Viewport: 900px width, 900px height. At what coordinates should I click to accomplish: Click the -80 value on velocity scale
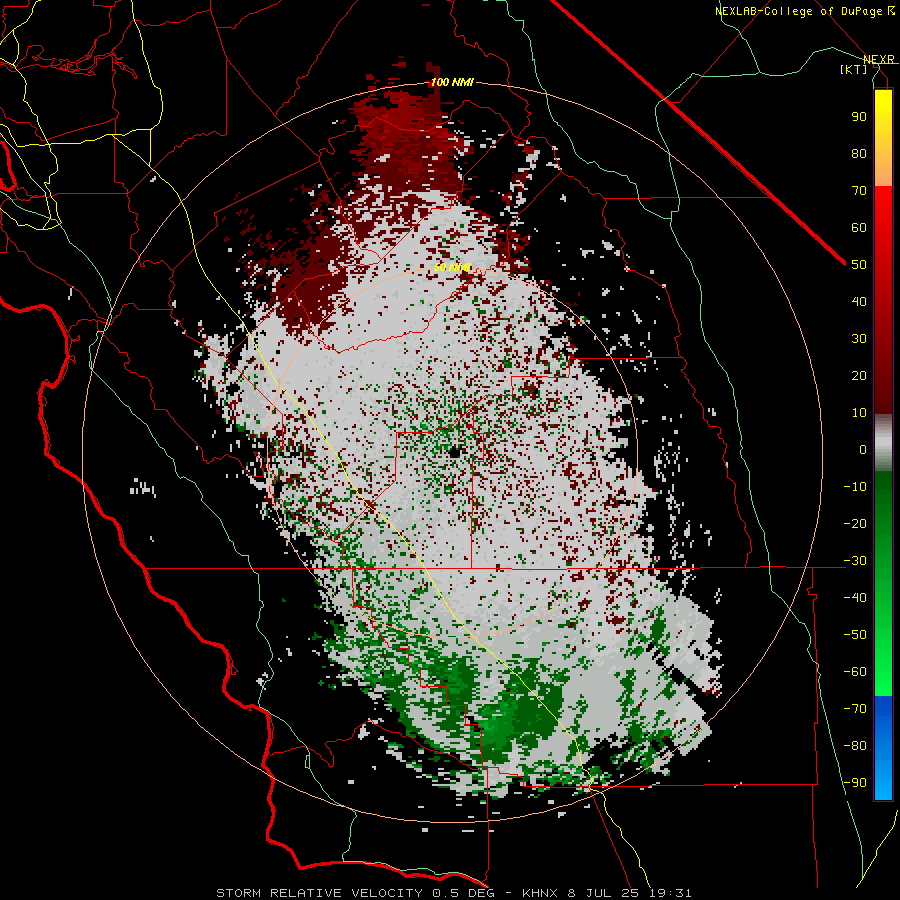pos(855,746)
